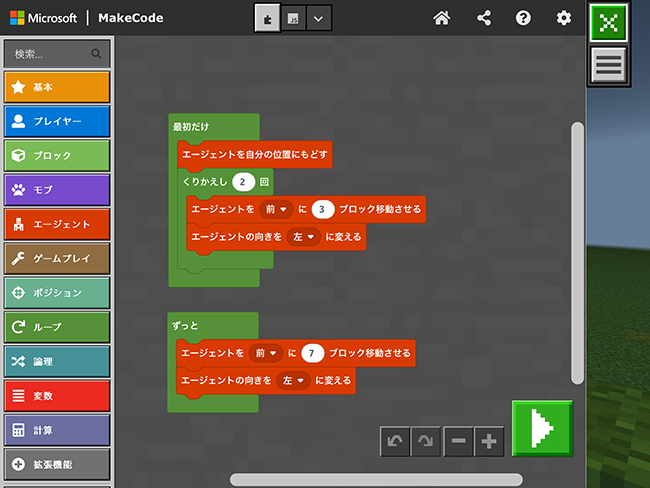The width and height of the screenshot is (650, 488).
Task: Open the Share project icon
Action: coord(484,18)
